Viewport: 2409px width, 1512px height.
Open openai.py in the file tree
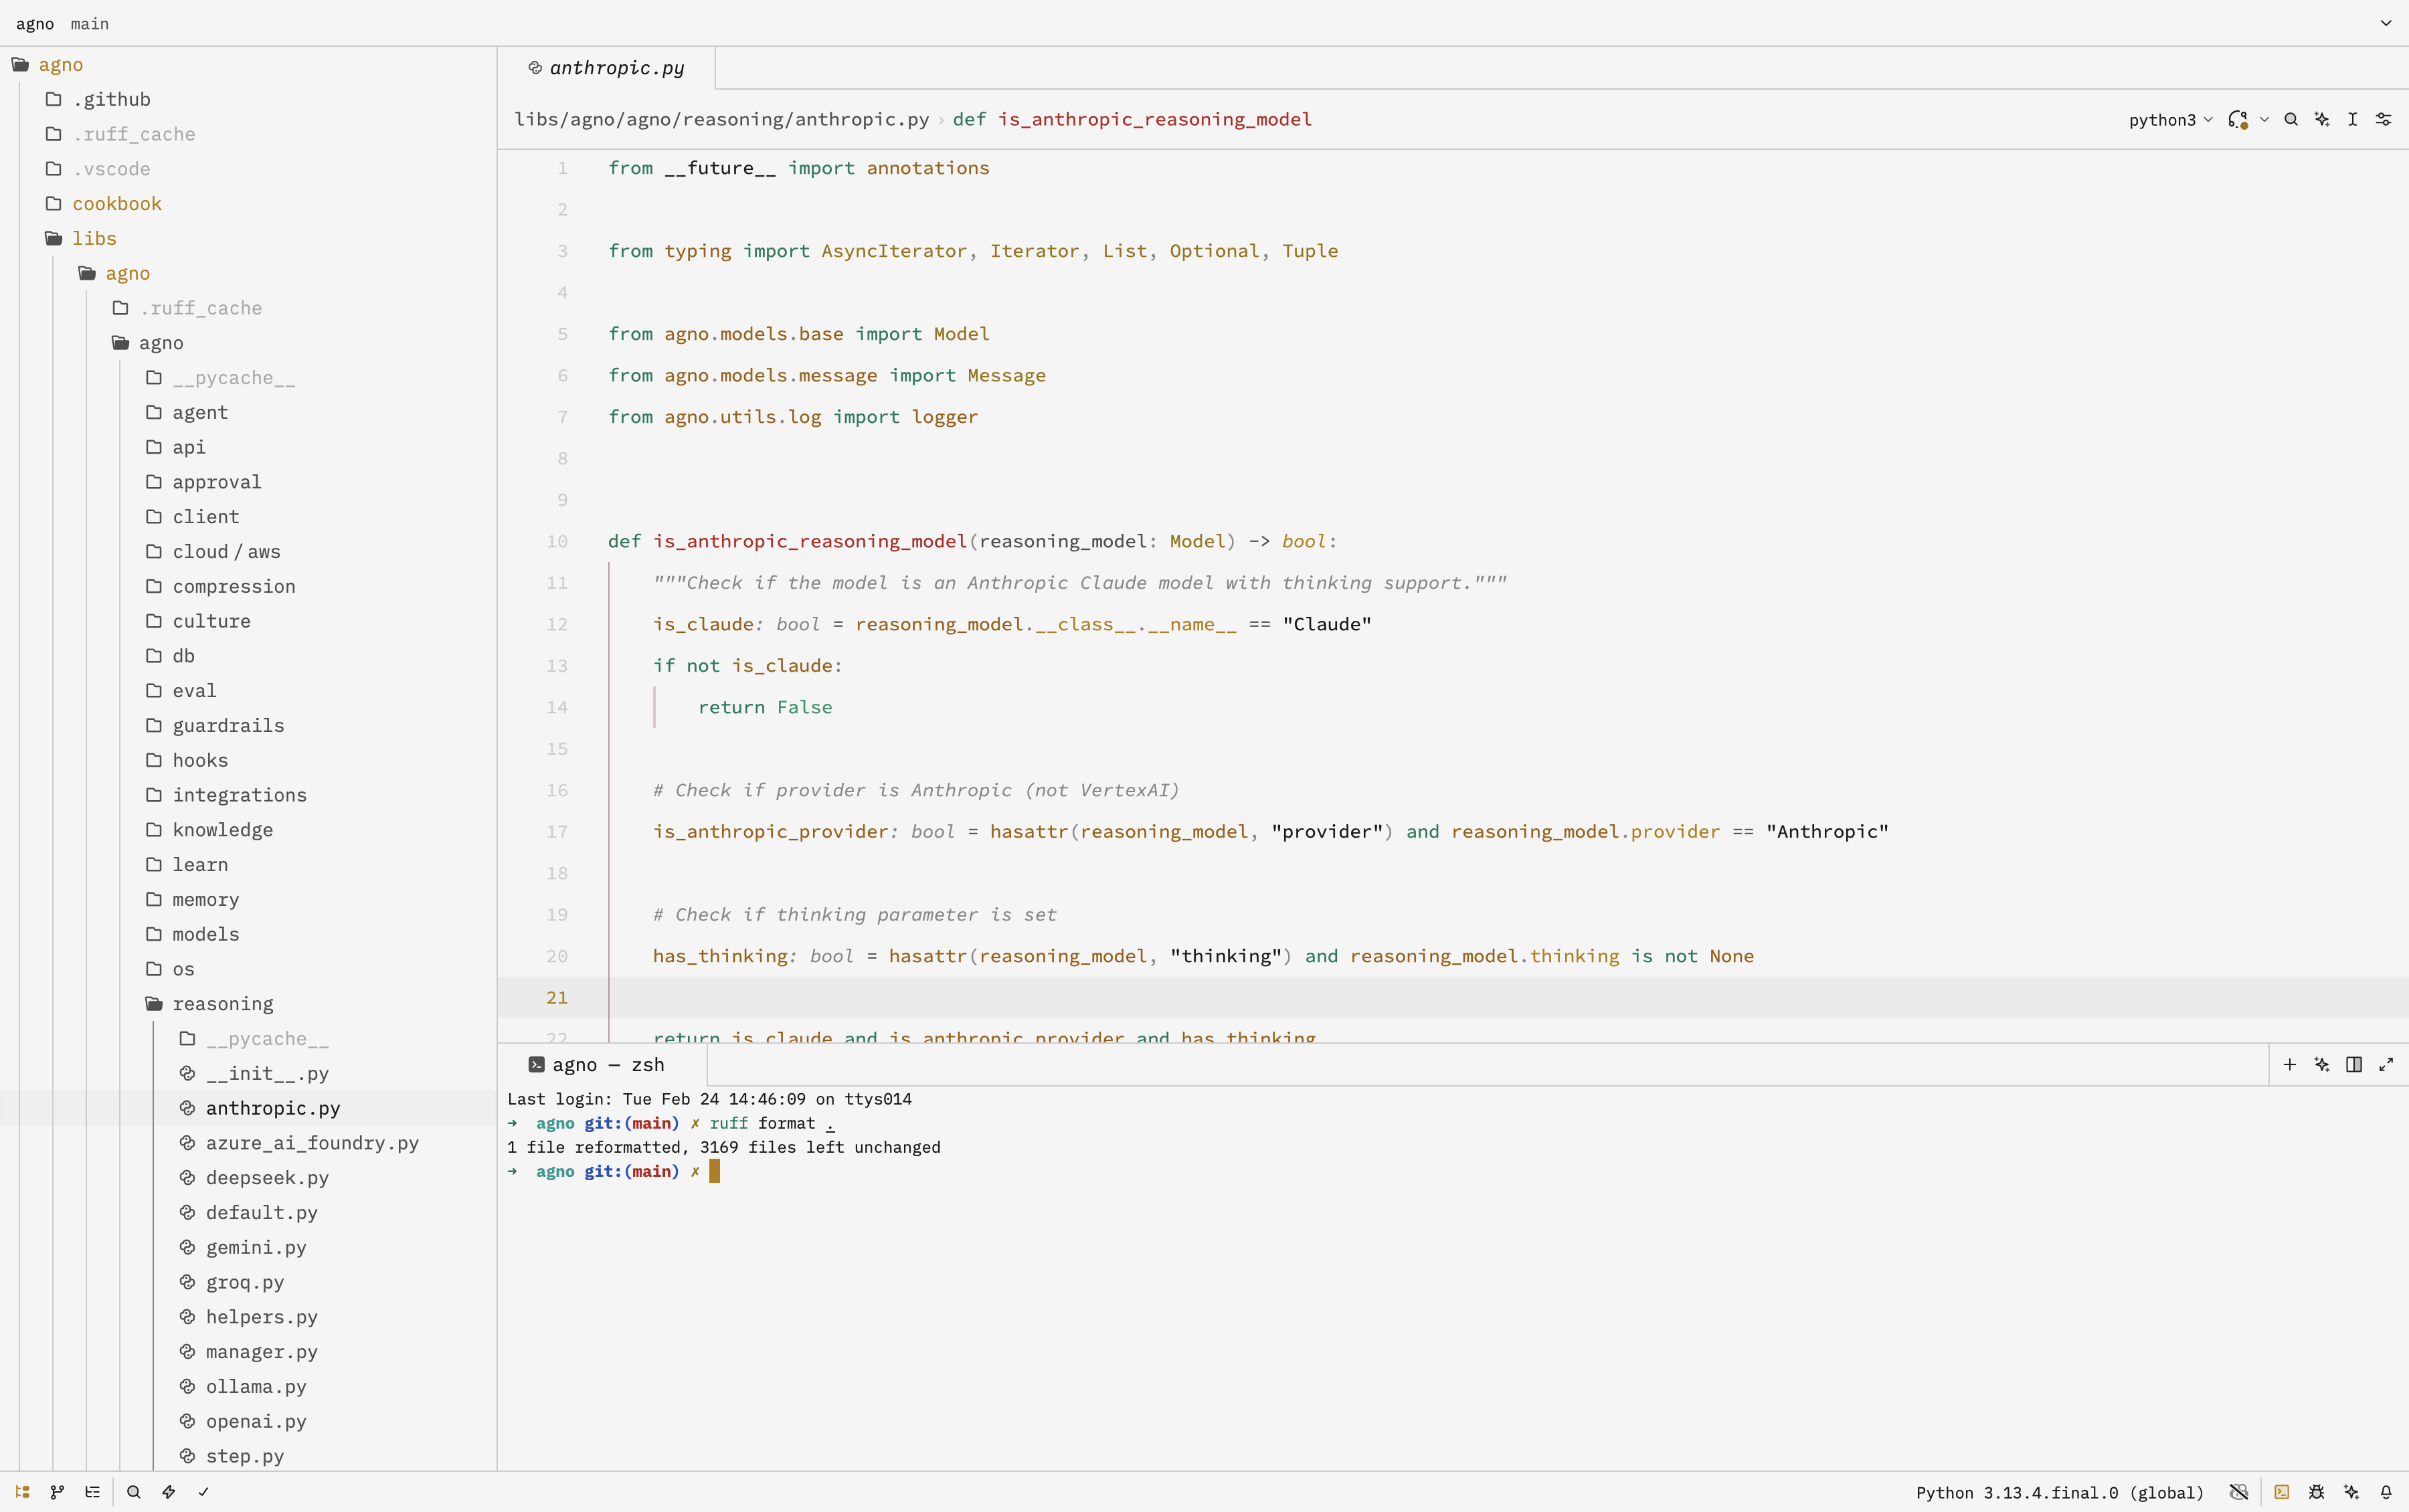(256, 1421)
